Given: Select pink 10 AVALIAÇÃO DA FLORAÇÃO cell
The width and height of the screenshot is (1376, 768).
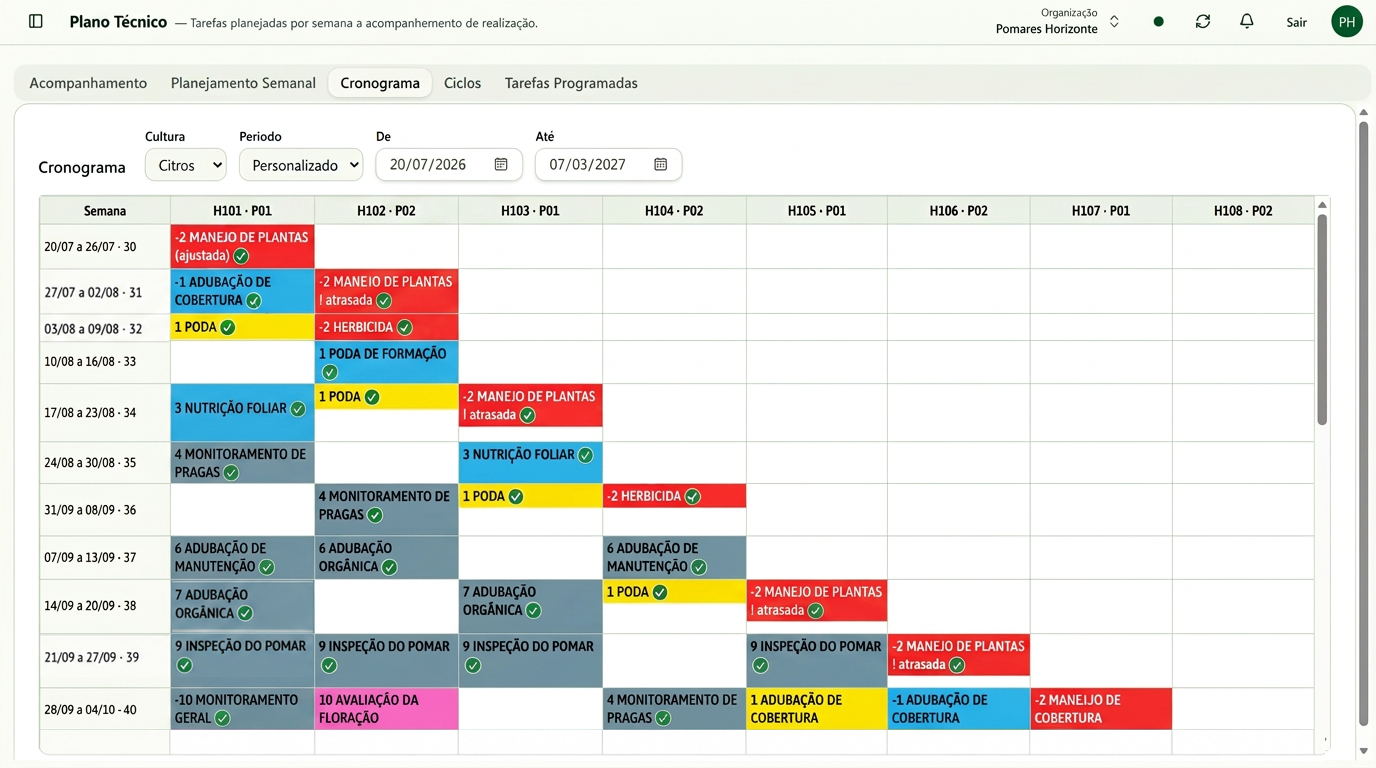Looking at the screenshot, I should tap(386, 709).
